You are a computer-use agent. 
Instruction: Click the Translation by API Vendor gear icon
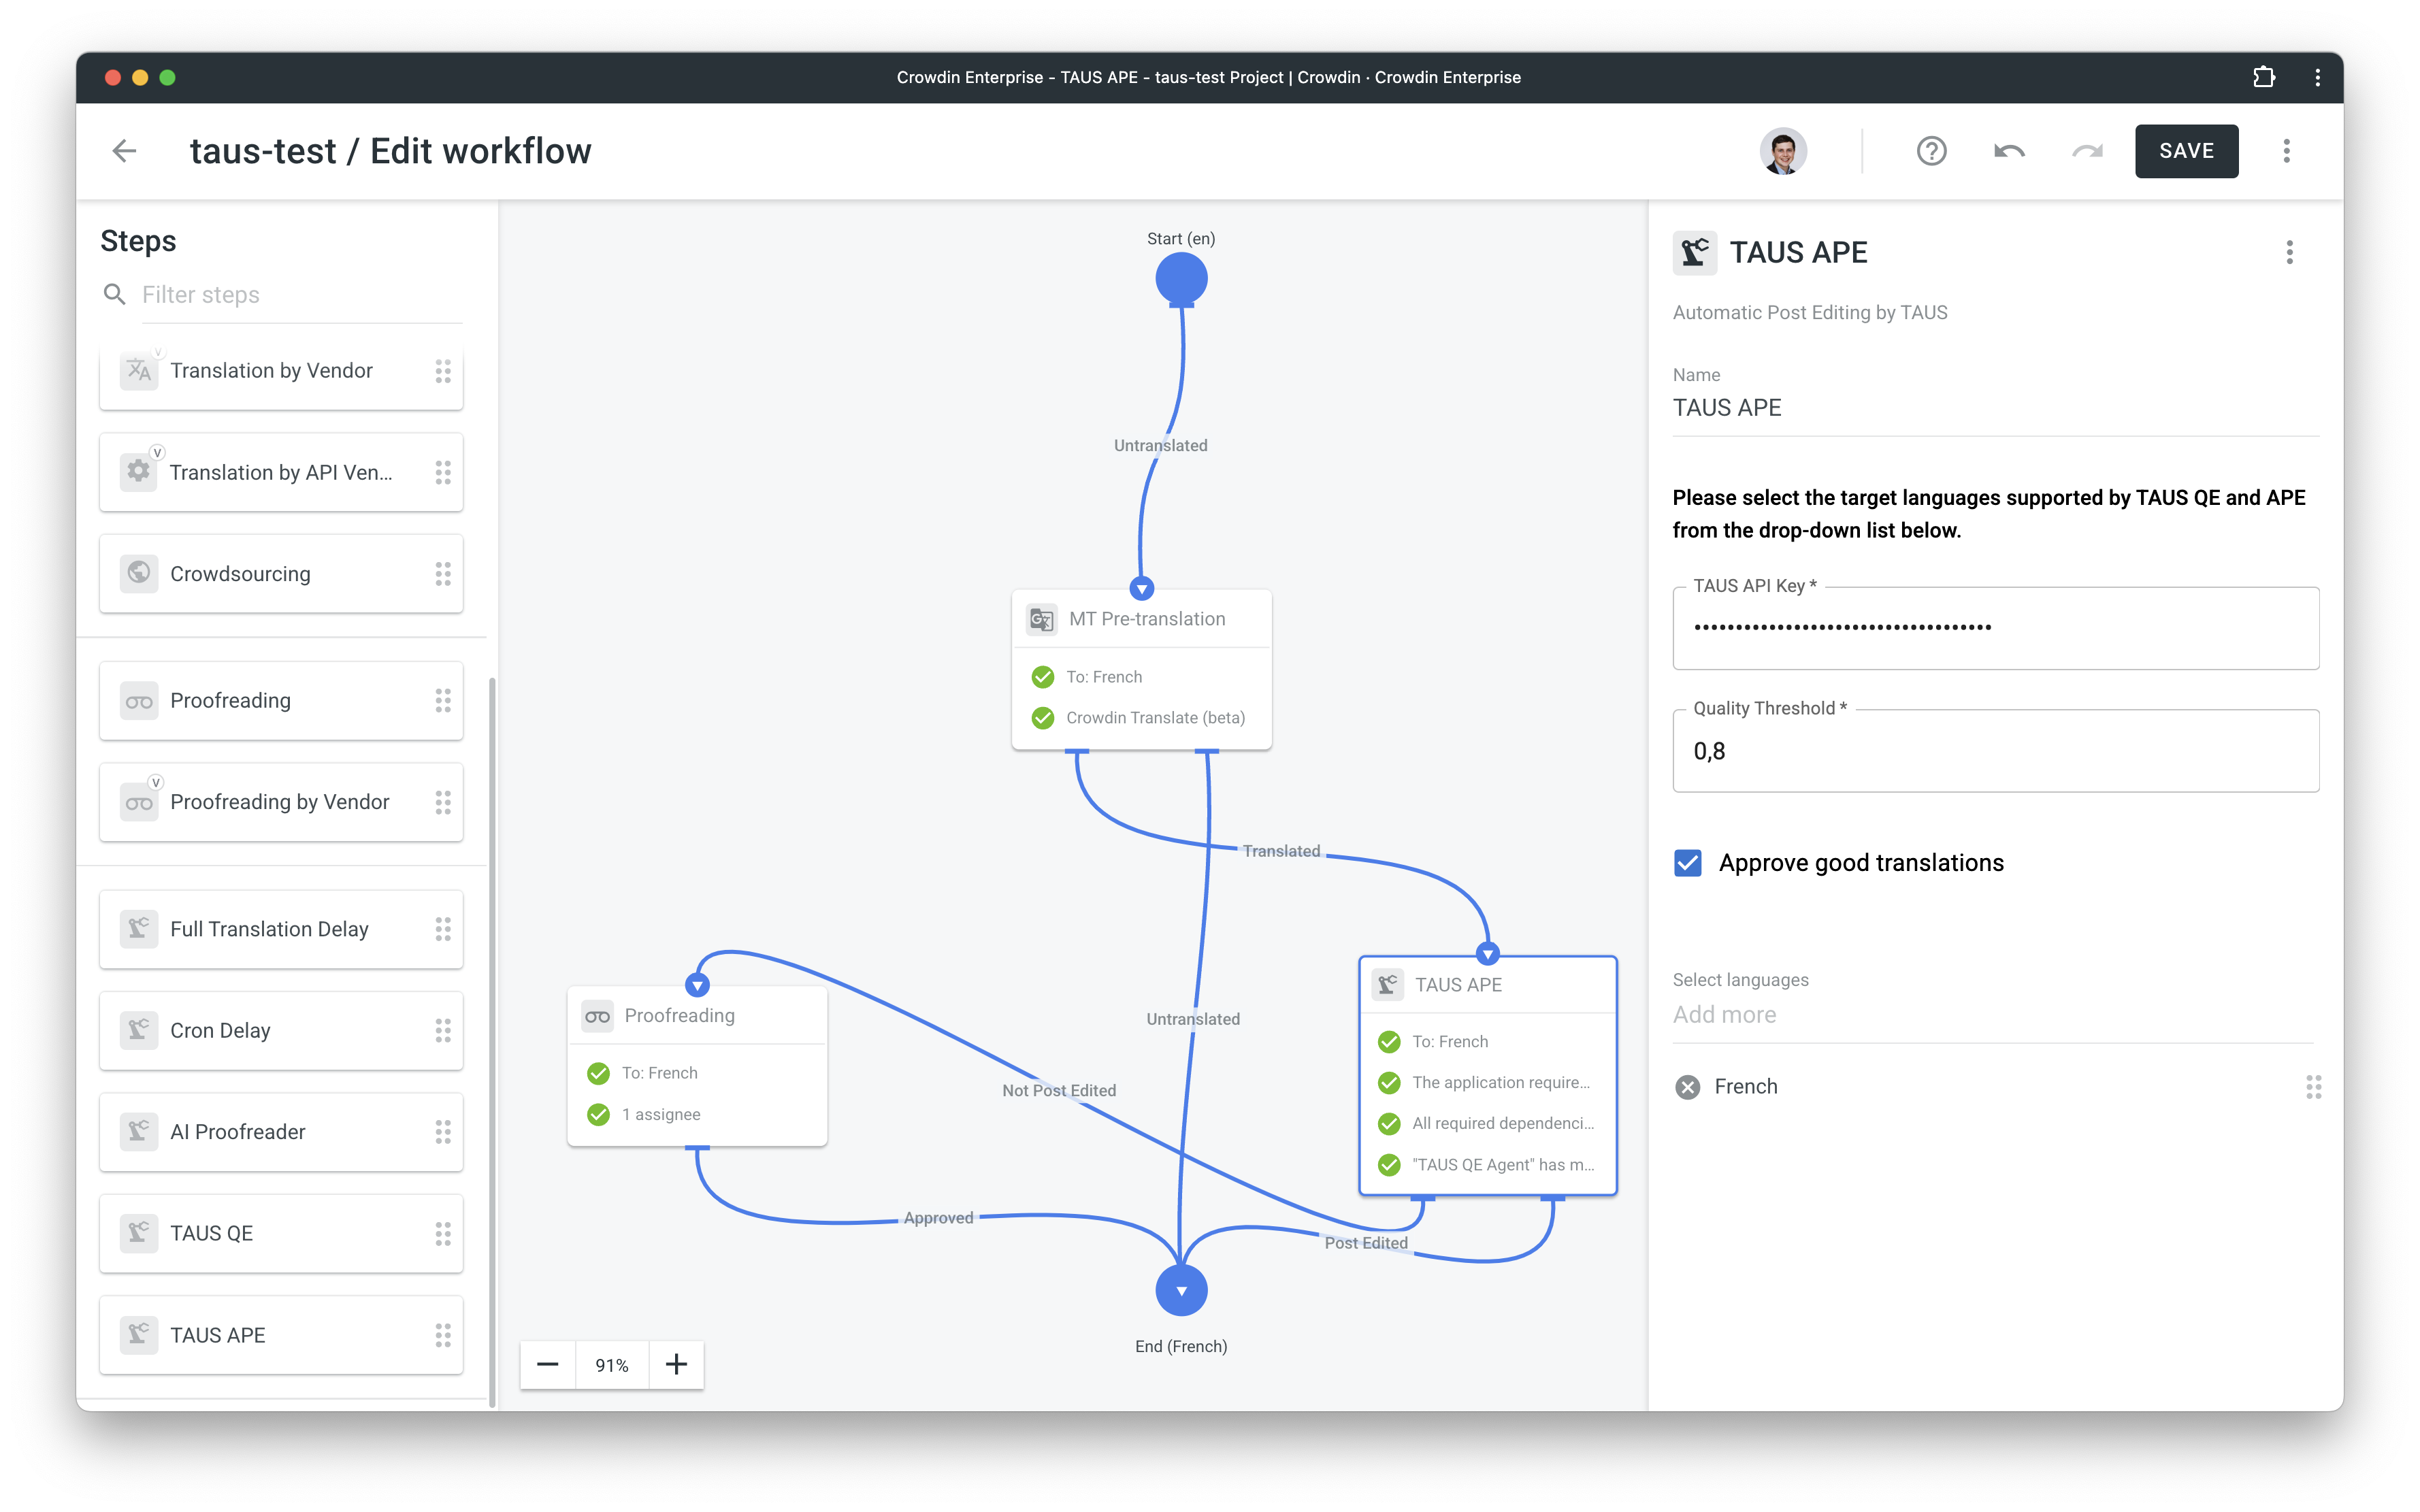139,472
